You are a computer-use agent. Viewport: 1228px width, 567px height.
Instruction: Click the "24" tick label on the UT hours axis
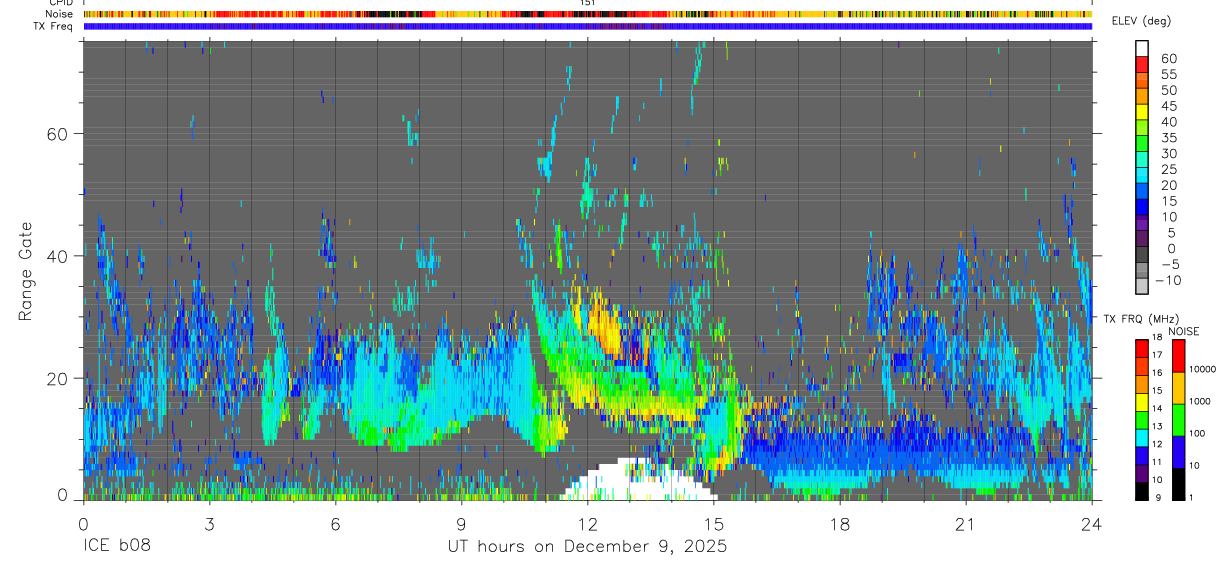click(x=1091, y=524)
